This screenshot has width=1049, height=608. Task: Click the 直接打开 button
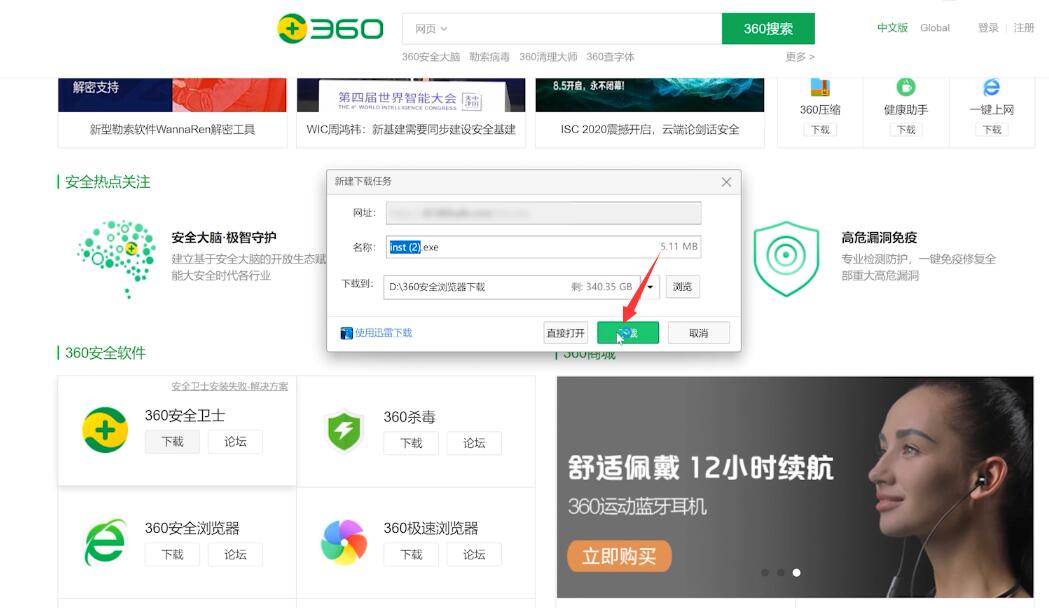(x=566, y=333)
